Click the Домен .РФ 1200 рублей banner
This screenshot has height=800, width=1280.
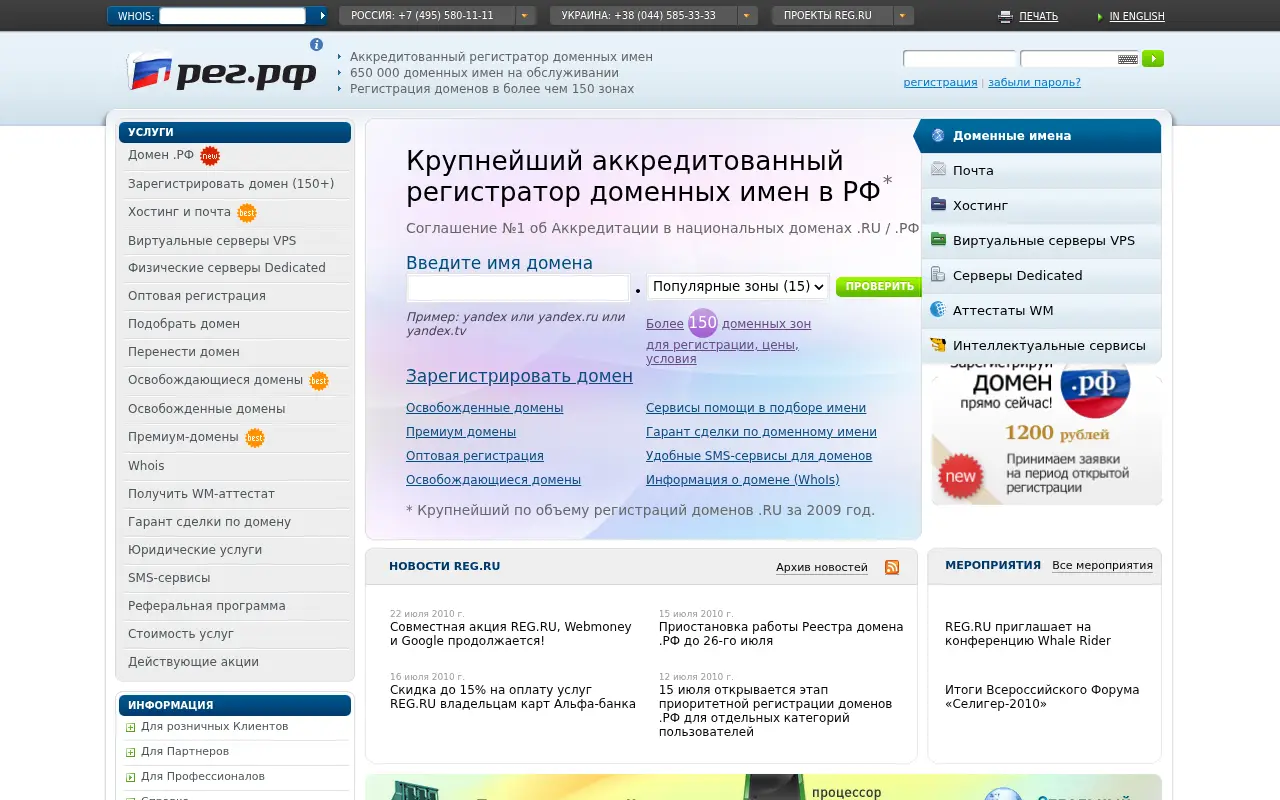(1046, 435)
